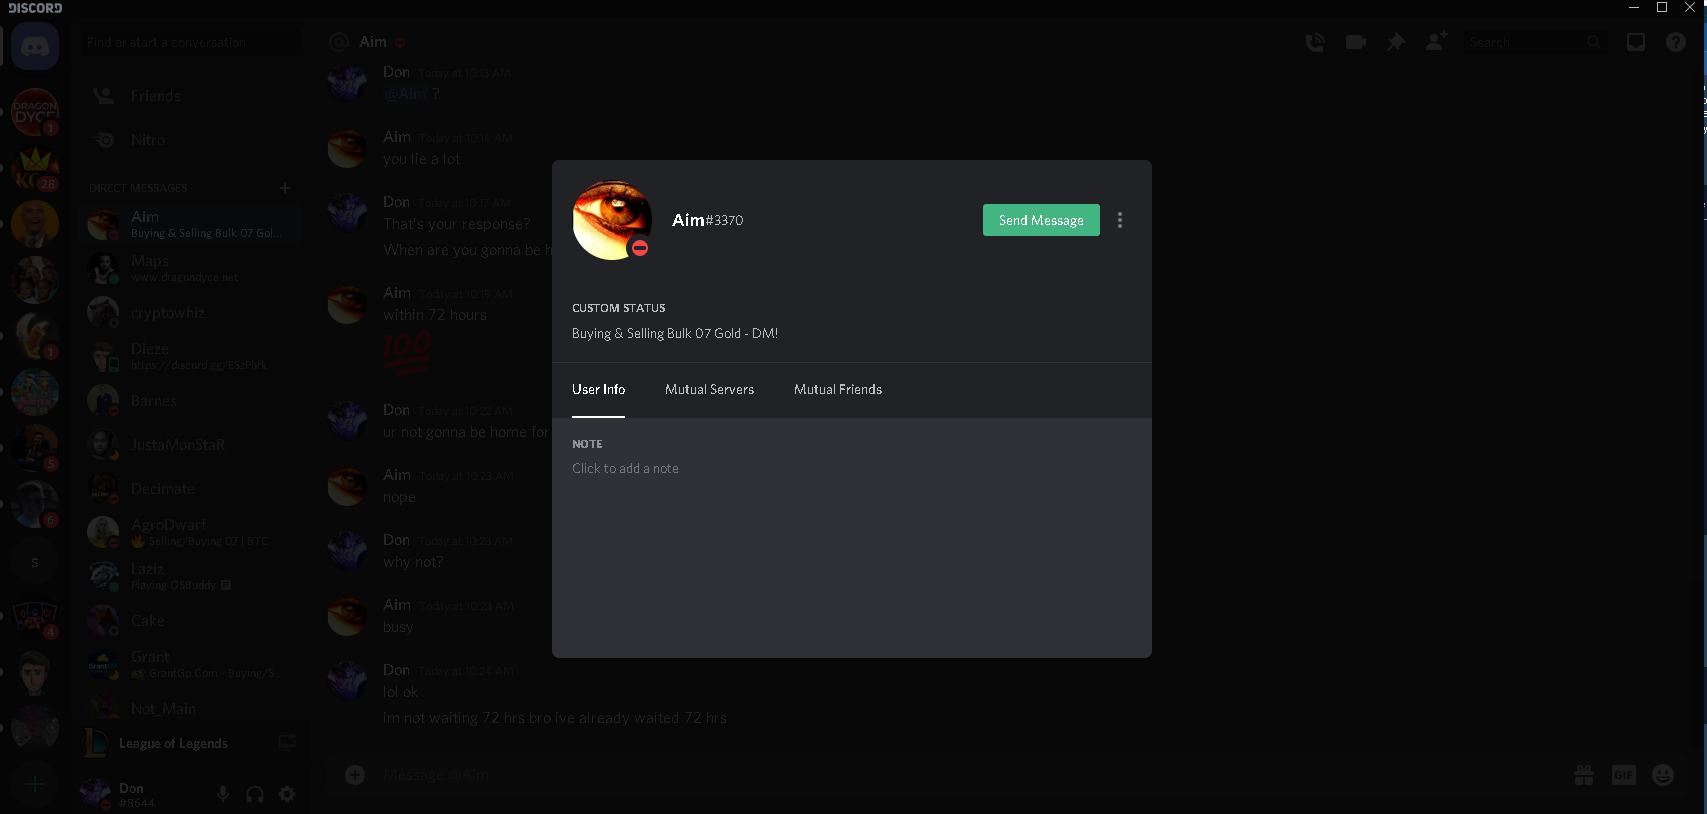Open the Friends list

click(190, 96)
